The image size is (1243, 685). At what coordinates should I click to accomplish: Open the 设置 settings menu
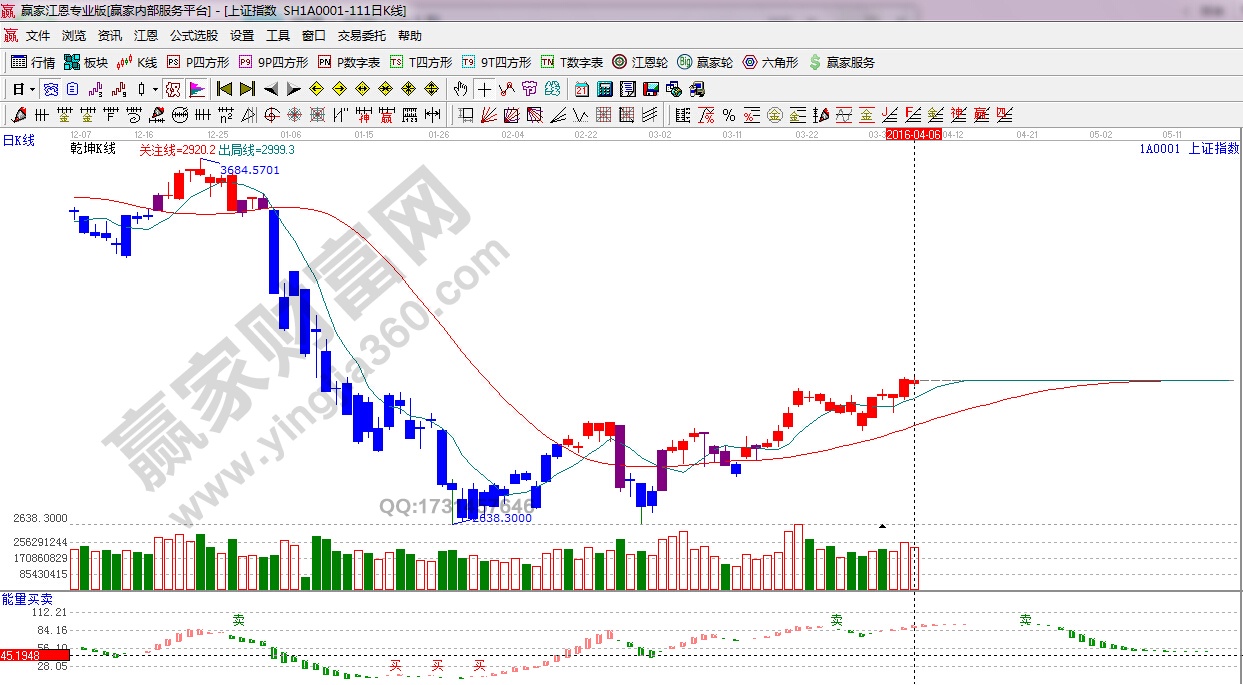[242, 36]
